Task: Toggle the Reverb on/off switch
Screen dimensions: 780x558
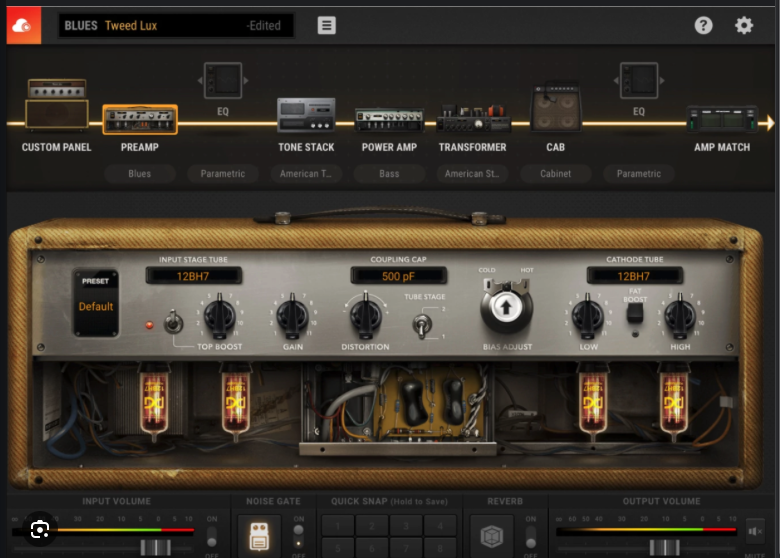Action: 531,536
